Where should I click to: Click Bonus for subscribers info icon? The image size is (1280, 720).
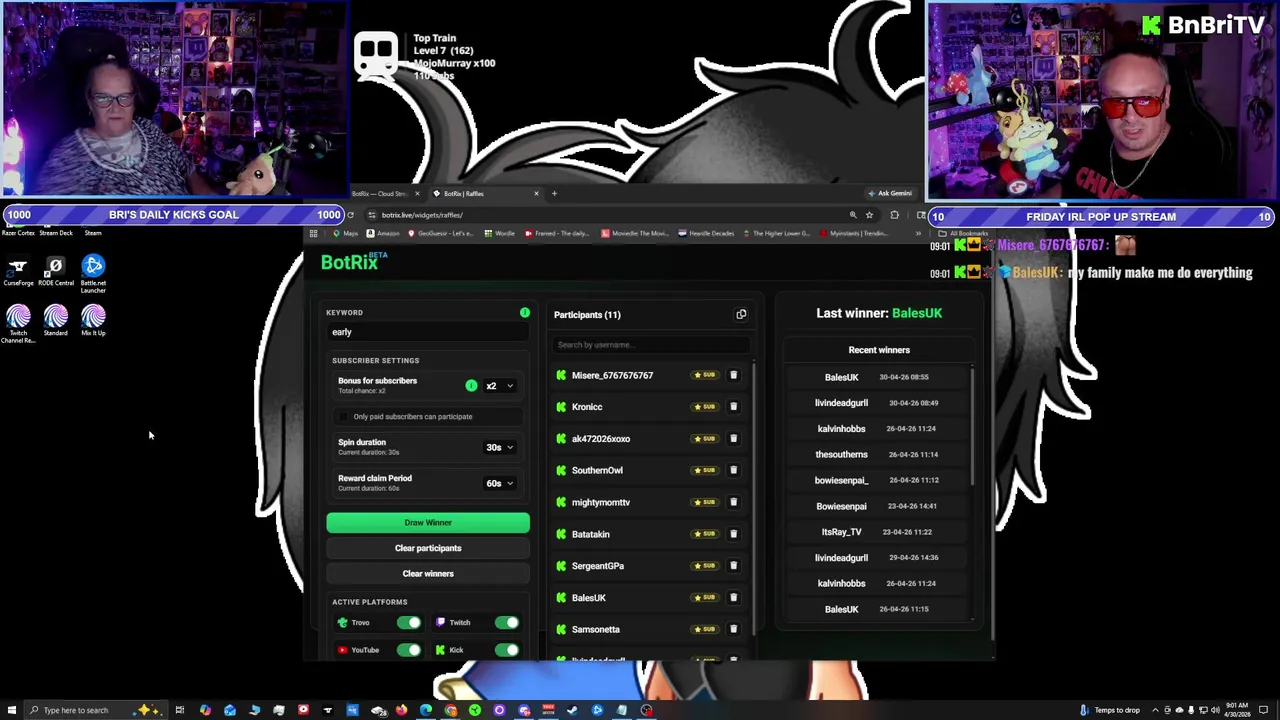471,385
